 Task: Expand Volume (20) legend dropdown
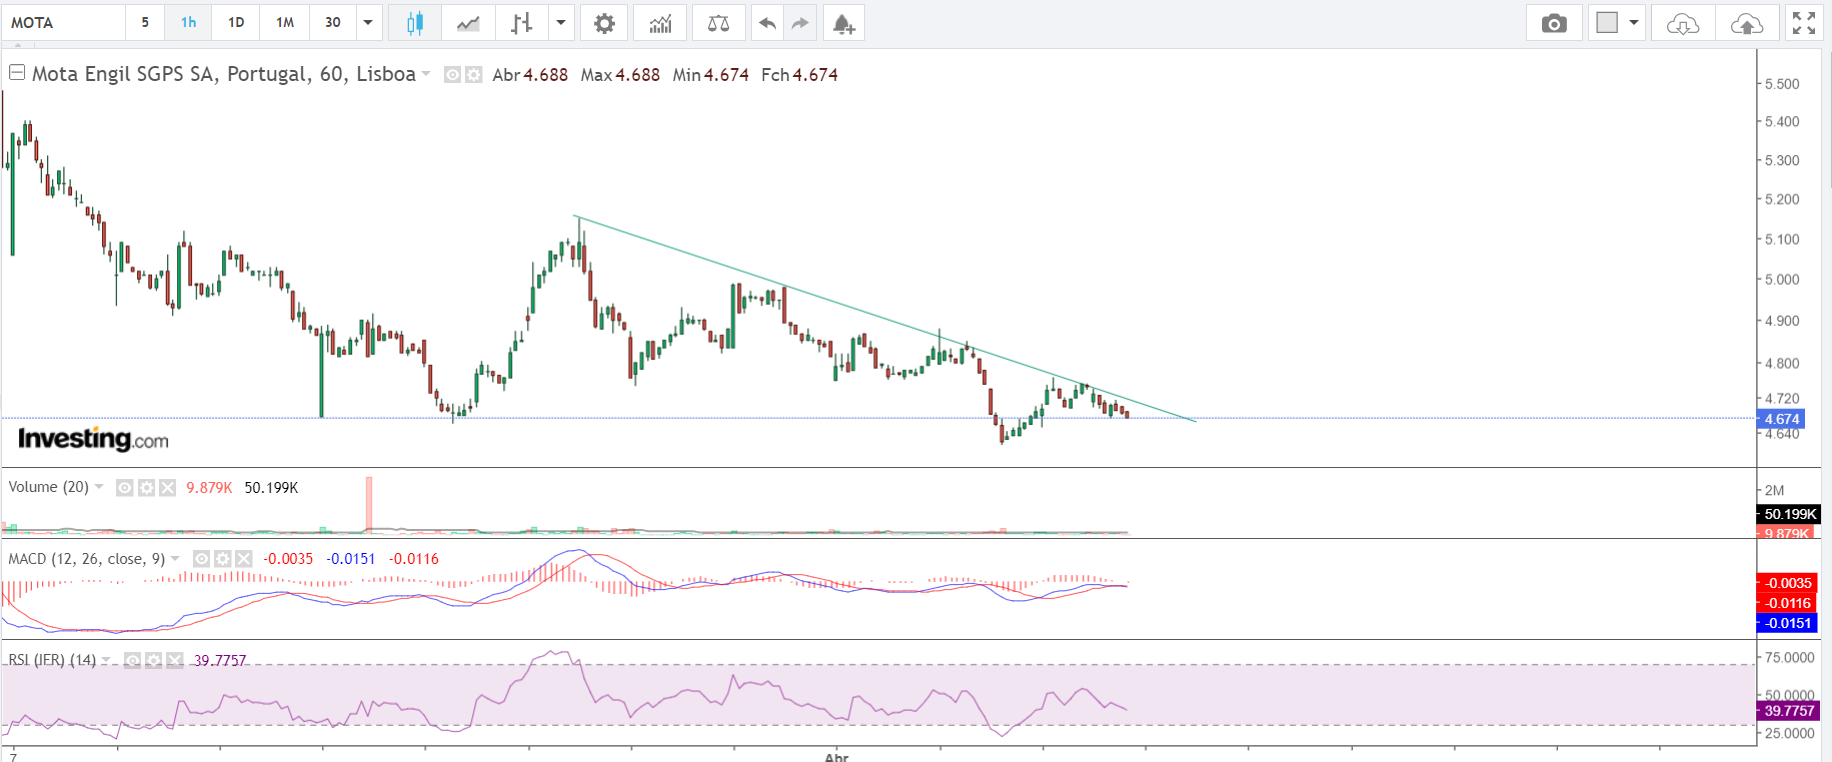pyautogui.click(x=99, y=487)
